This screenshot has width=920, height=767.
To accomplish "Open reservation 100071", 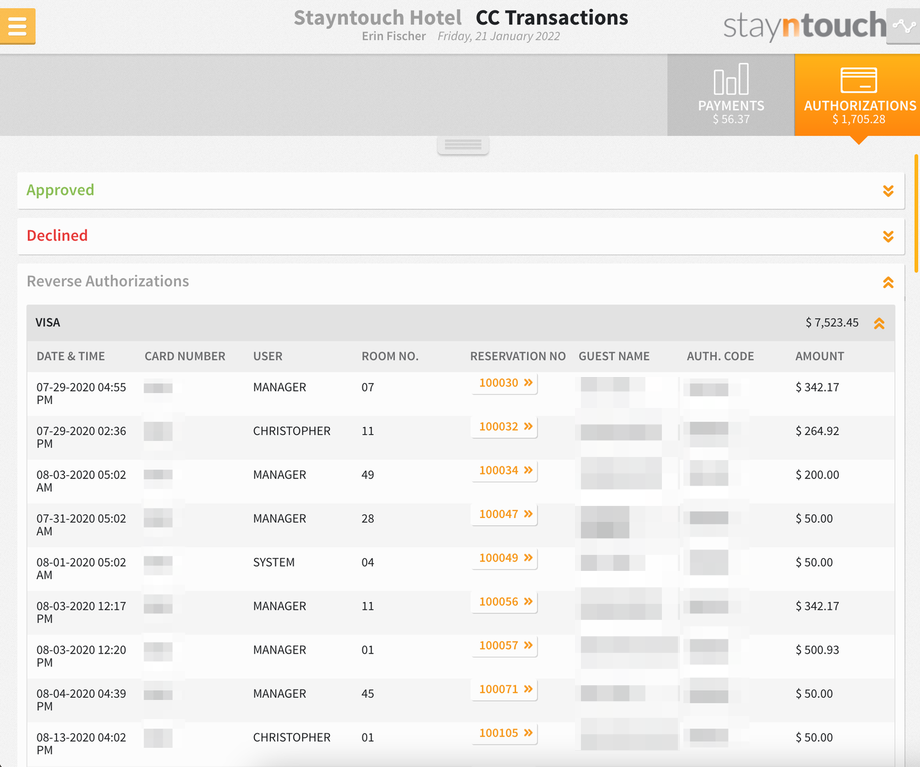I will (x=505, y=690).
